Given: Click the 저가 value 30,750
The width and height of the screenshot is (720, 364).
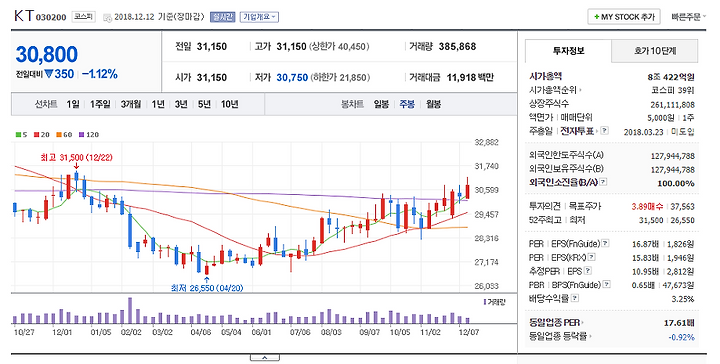Looking at the screenshot, I should pos(292,78).
